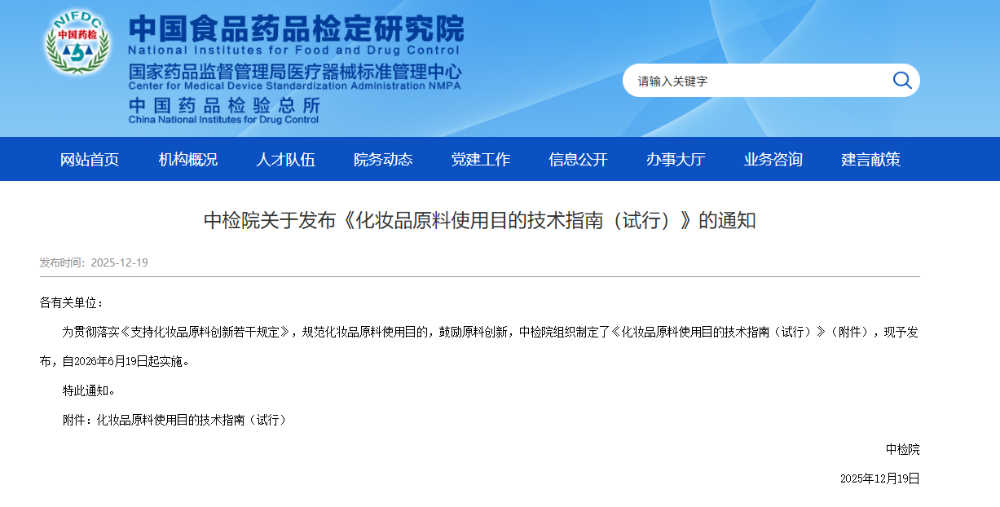
Task: Click the NIFDC round logo emblem
Action: coord(77,42)
